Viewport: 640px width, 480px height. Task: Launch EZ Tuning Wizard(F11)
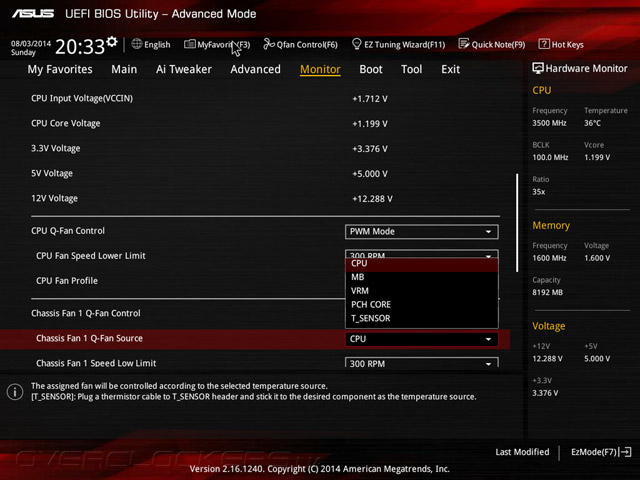[x=398, y=44]
